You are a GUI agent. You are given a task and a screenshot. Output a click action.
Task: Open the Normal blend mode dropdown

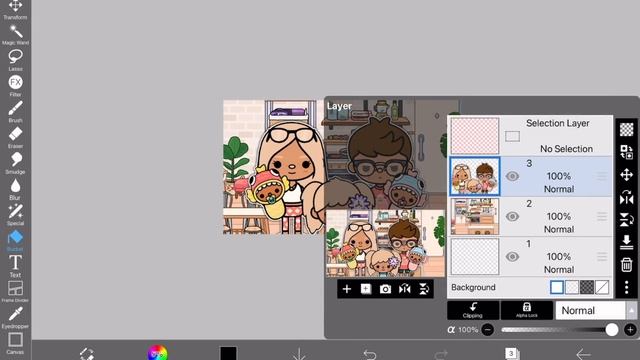point(590,311)
